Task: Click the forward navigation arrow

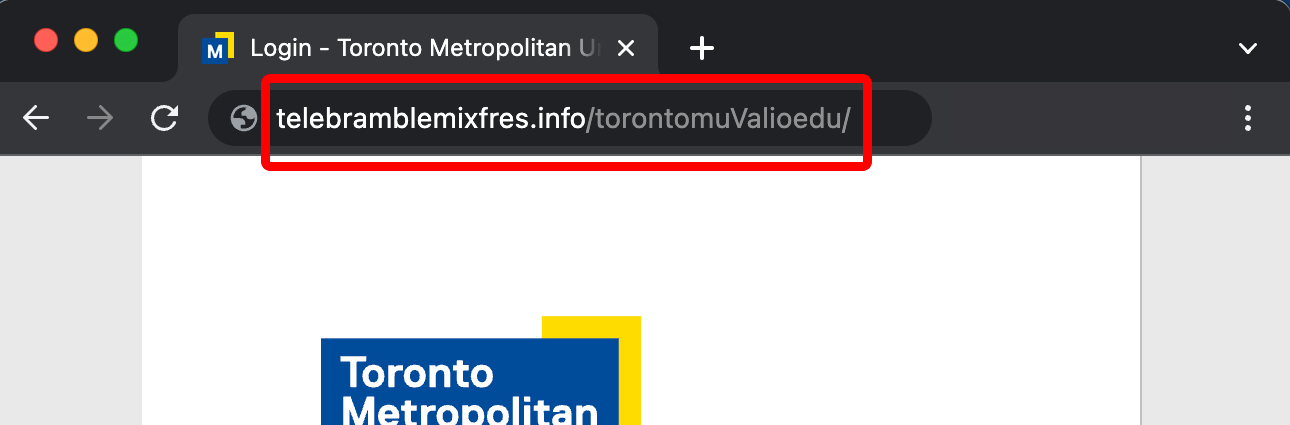Action: [x=100, y=118]
